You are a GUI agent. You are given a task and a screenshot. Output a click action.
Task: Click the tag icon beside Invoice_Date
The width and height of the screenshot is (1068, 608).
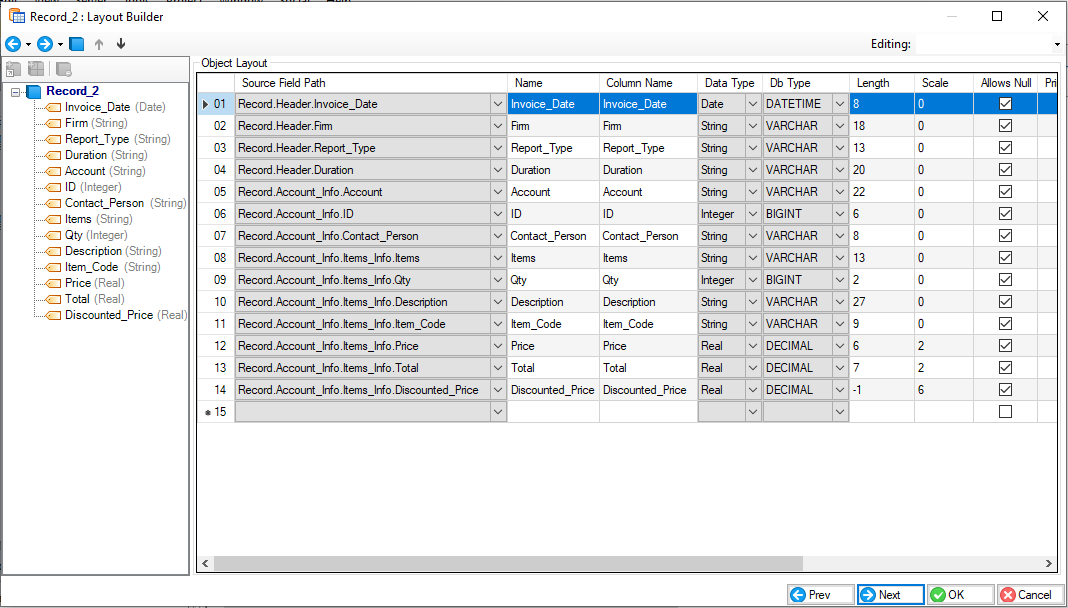[x=54, y=107]
